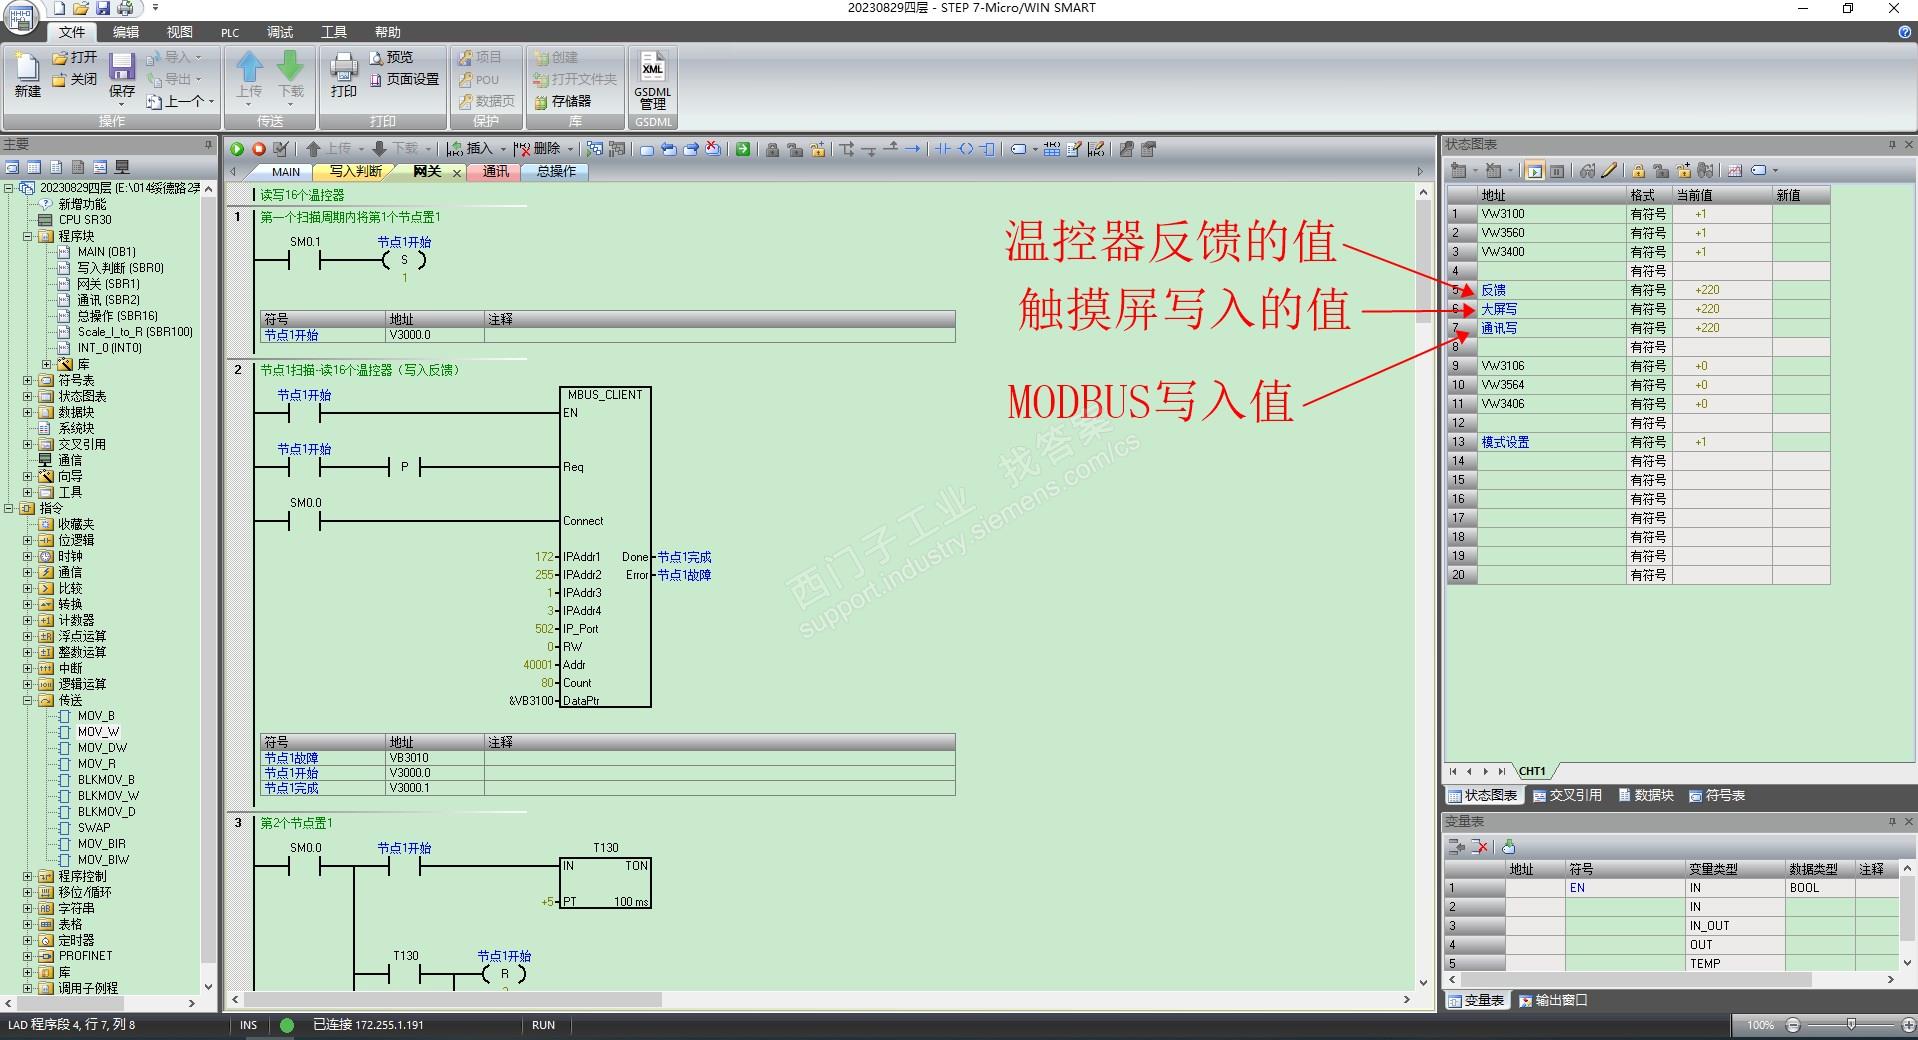Collapse the 程序块 tree node
The width and height of the screenshot is (1918, 1040).
pos(28,236)
